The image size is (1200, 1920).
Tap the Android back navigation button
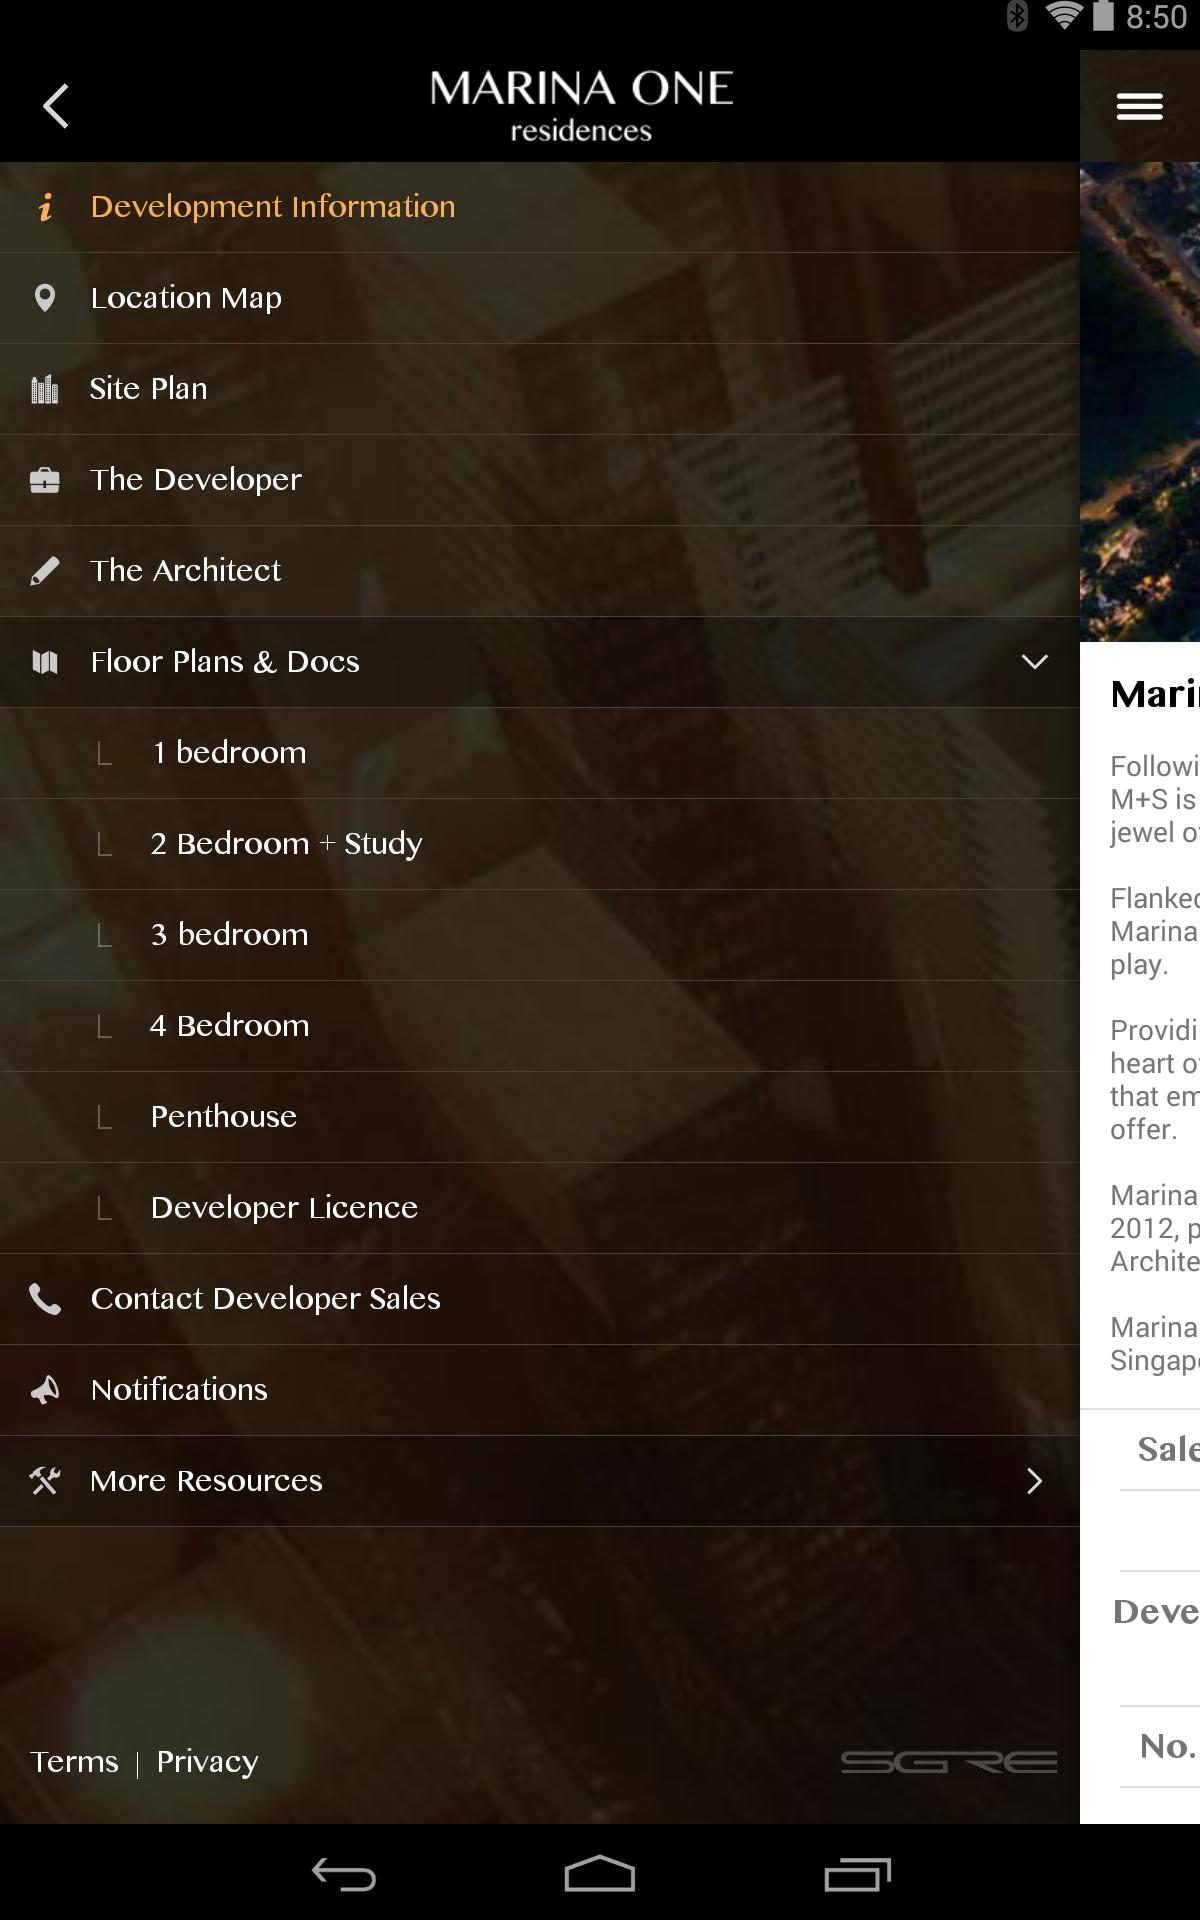(343, 1874)
